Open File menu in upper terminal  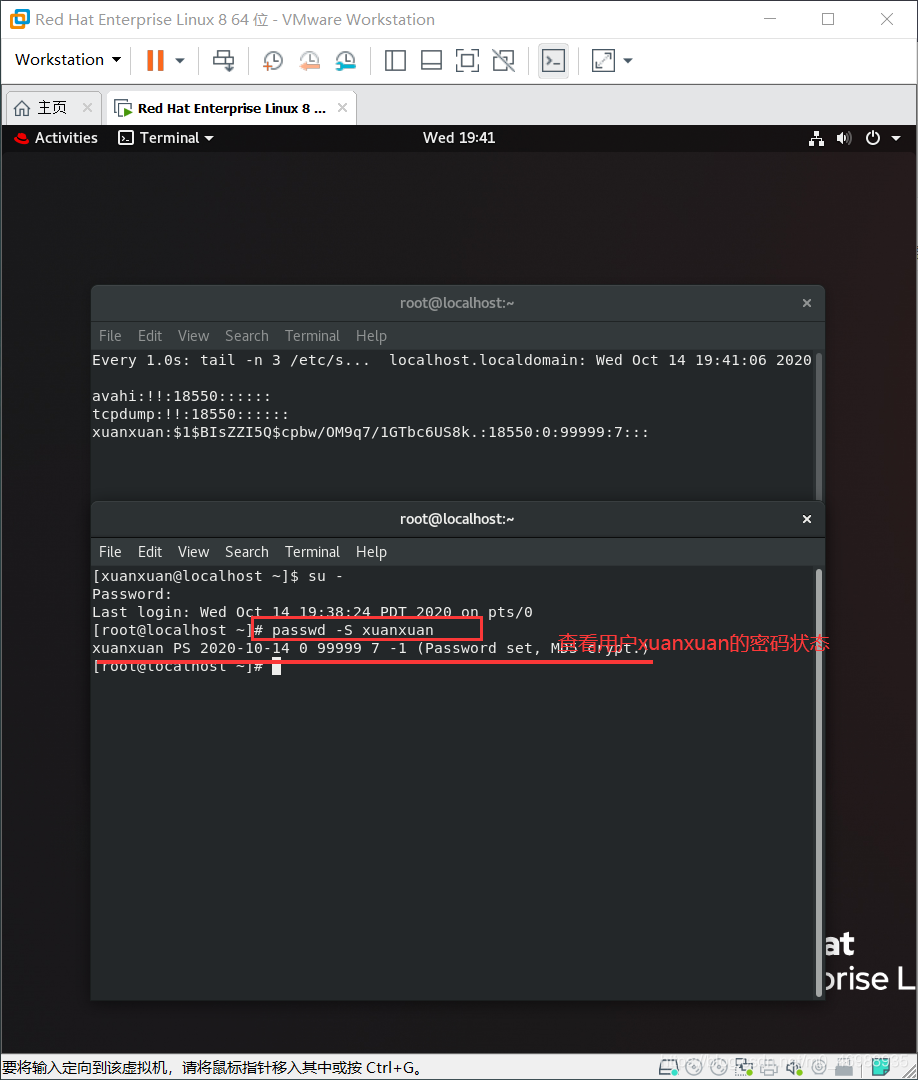point(110,336)
